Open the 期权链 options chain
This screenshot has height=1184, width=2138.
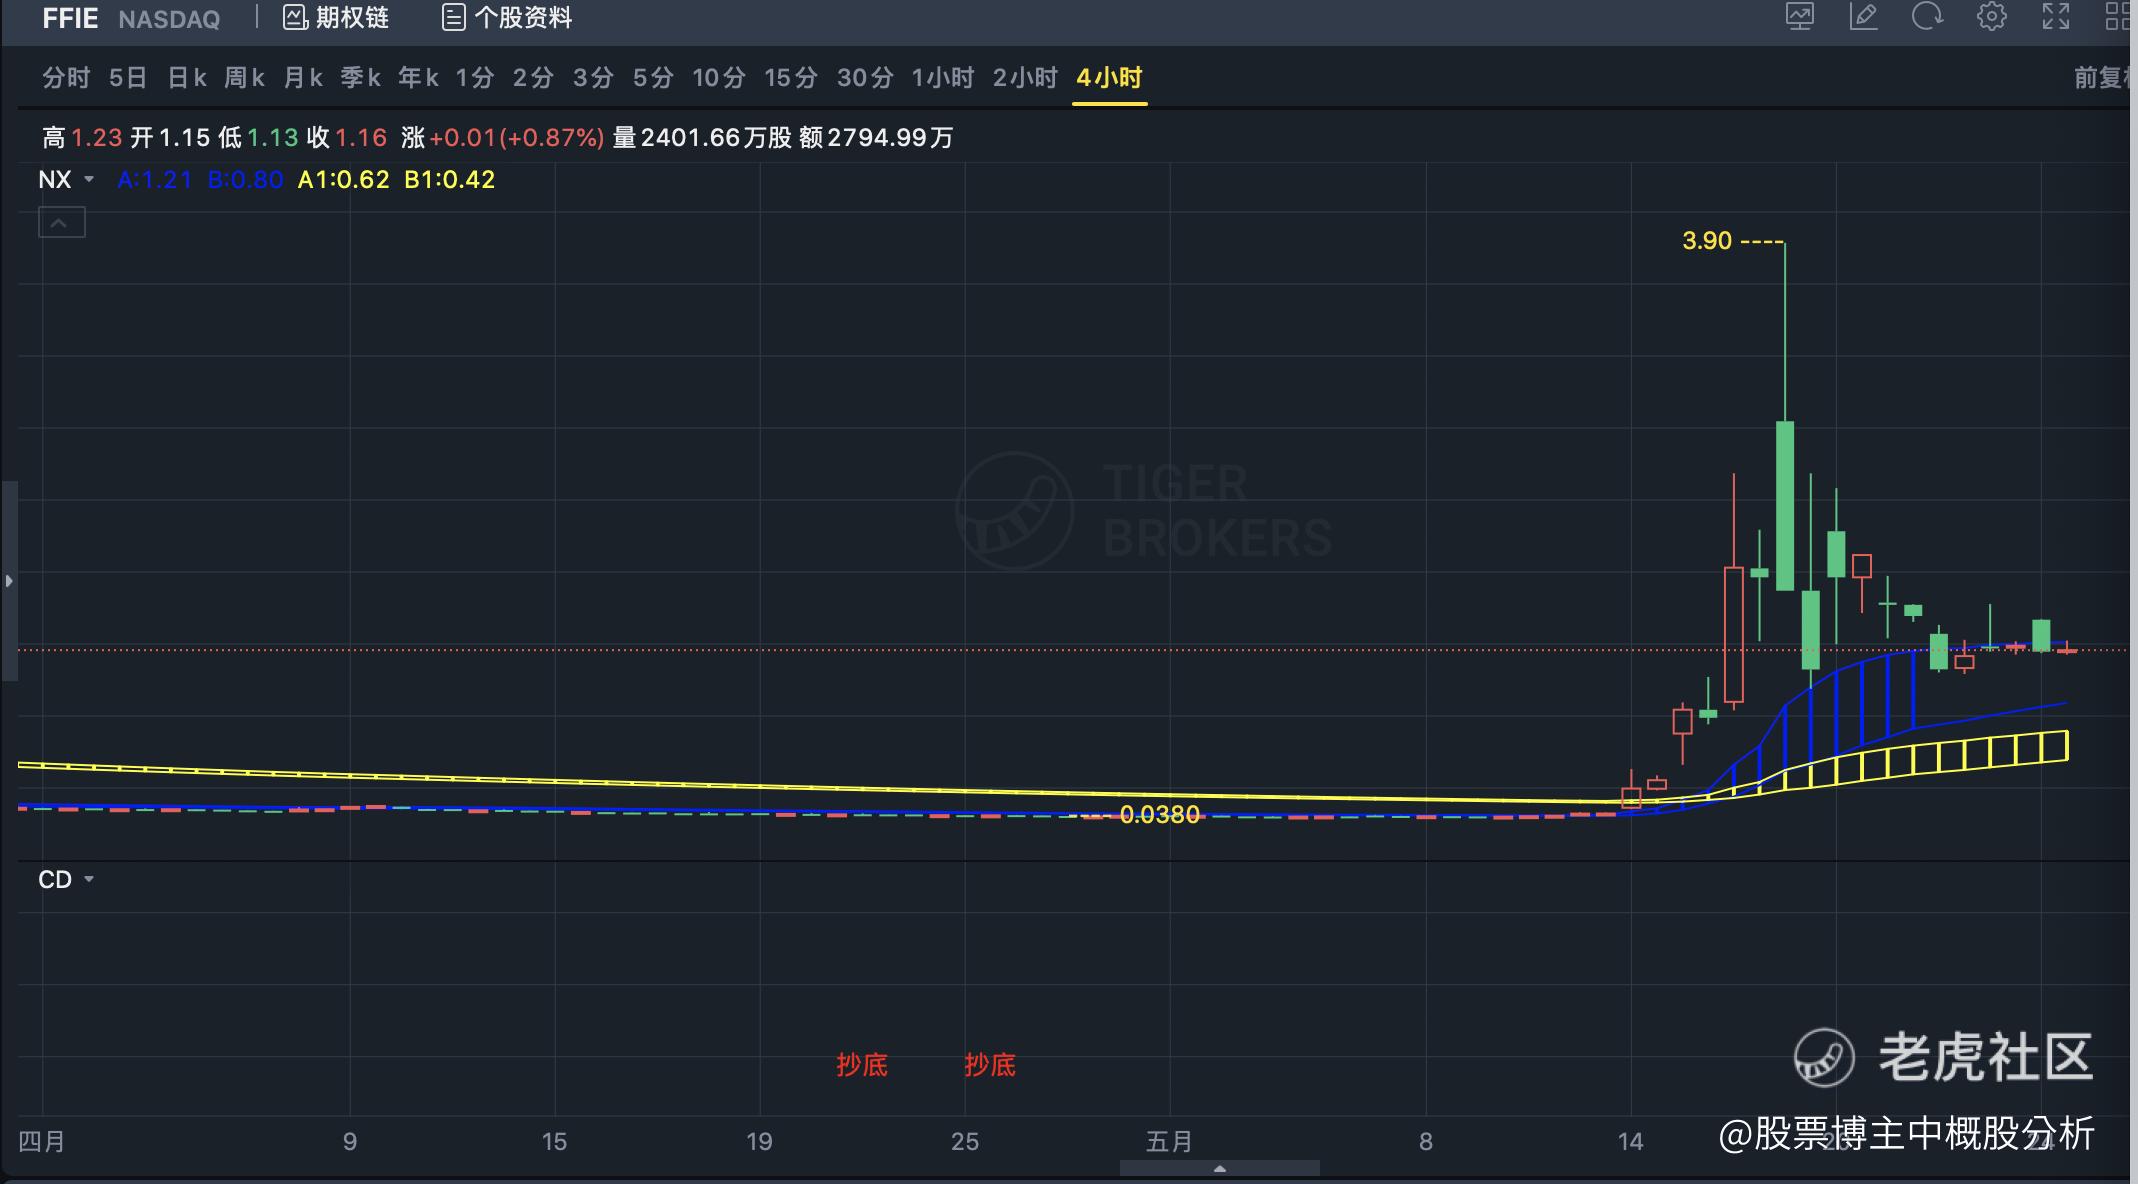(336, 18)
